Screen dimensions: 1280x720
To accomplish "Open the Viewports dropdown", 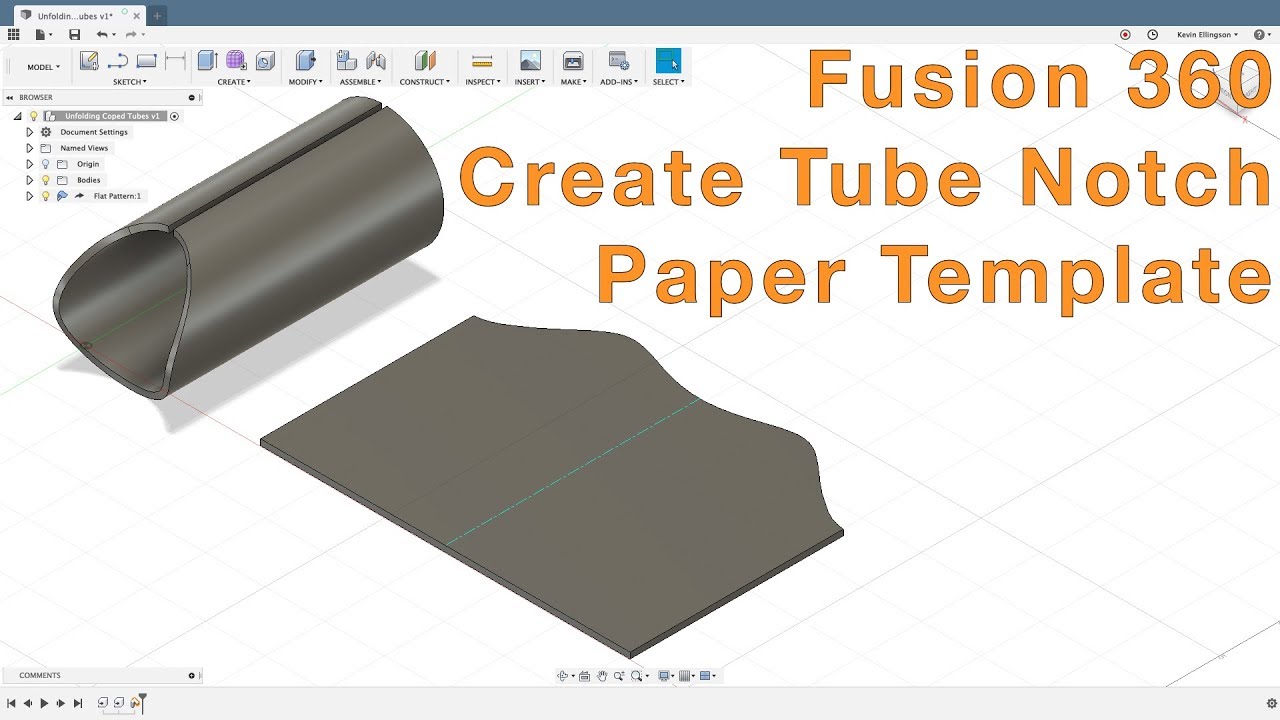I will coord(708,676).
